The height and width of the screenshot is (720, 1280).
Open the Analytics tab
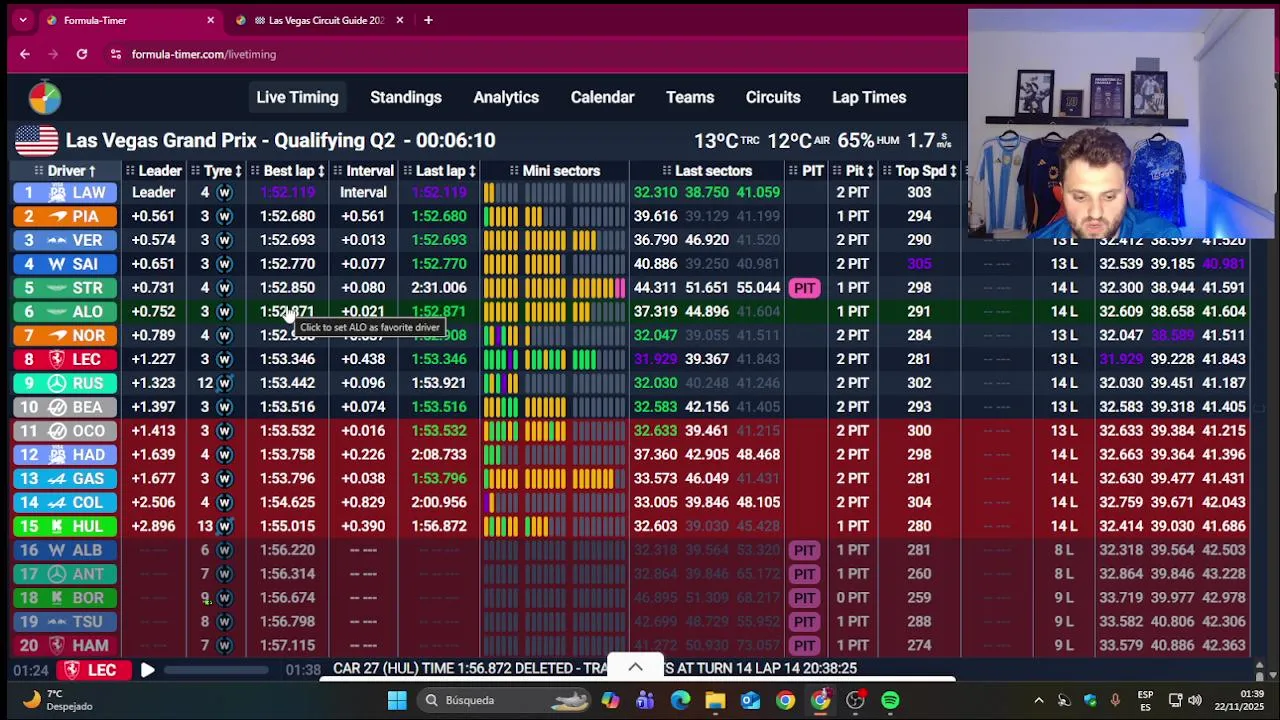click(x=506, y=98)
